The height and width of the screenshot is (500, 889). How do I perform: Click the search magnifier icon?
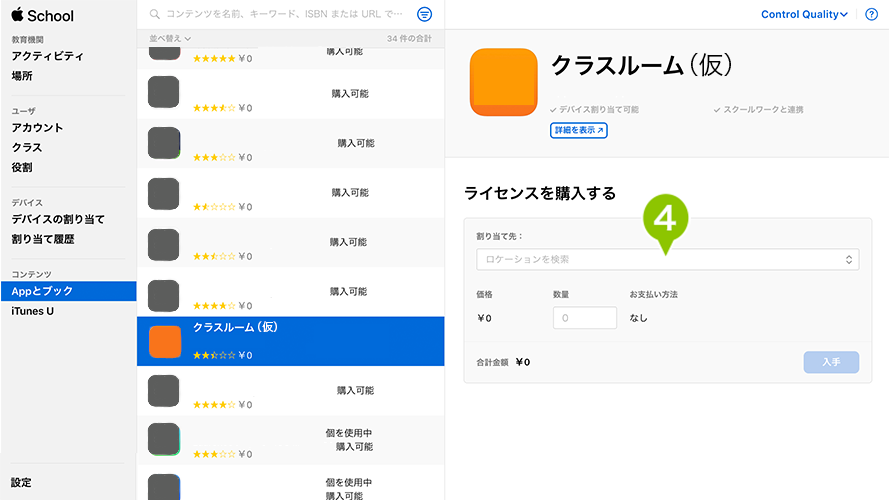coord(154,14)
